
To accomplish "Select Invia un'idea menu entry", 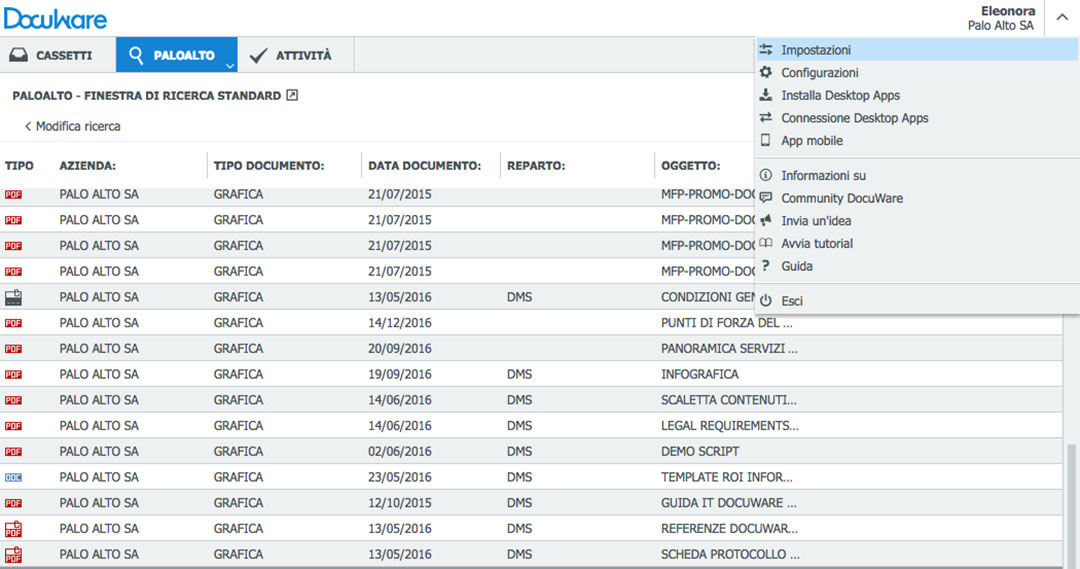I will [917, 220].
